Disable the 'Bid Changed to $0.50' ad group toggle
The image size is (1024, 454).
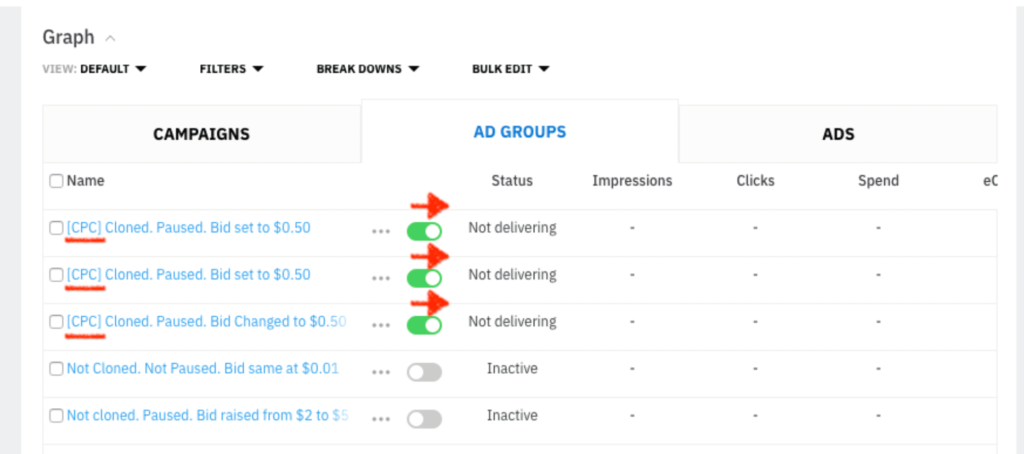(x=424, y=324)
